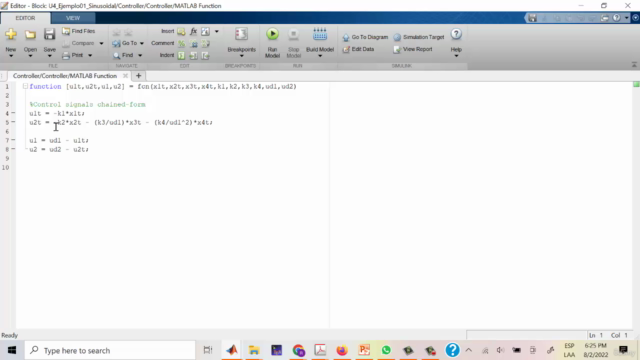Close the MATLAB Function document tab
Viewport: 640px width, 360px height.
(x=125, y=76)
